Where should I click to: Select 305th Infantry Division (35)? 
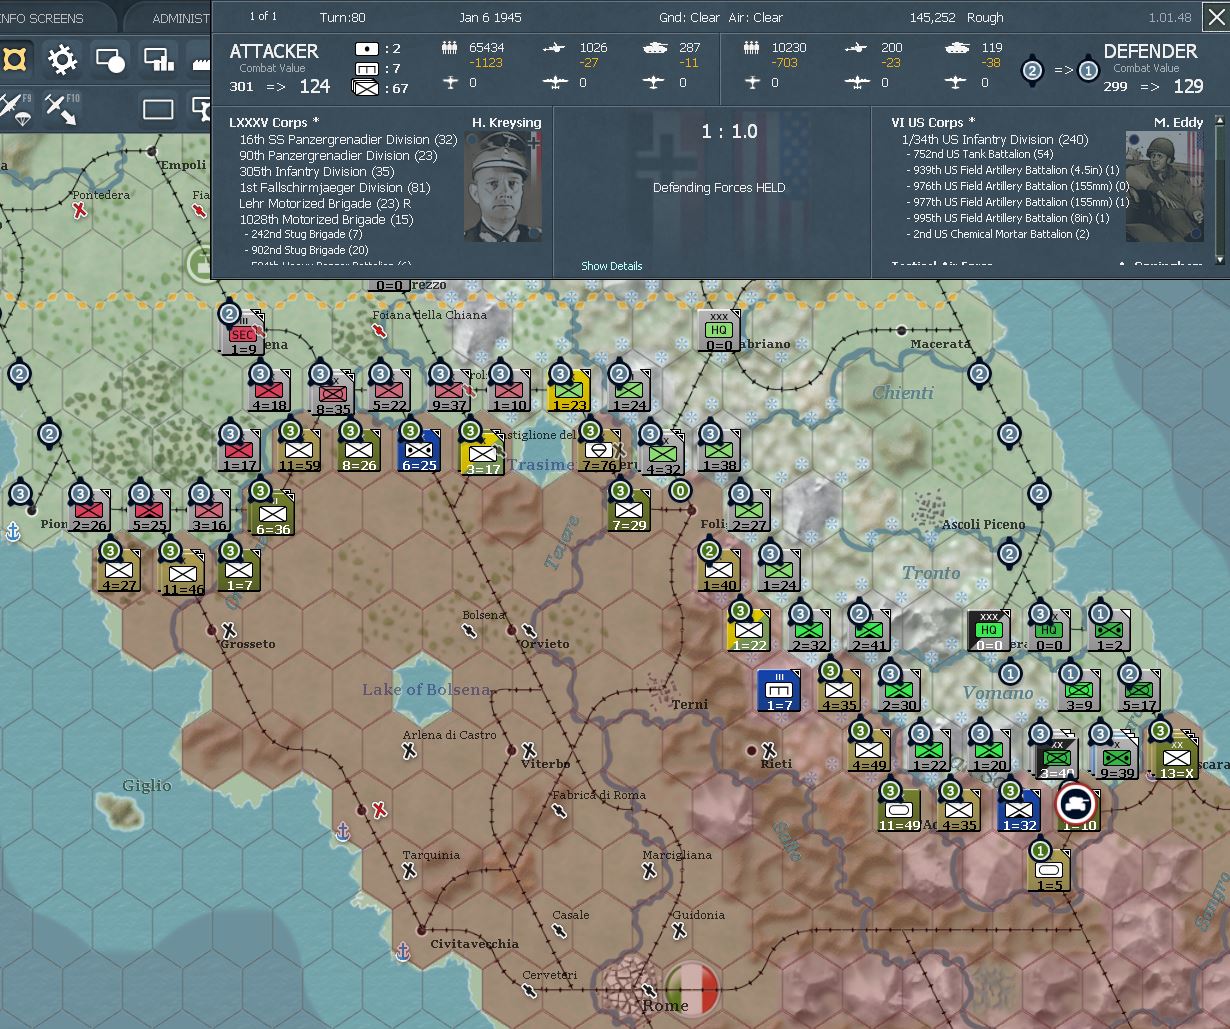[317, 172]
